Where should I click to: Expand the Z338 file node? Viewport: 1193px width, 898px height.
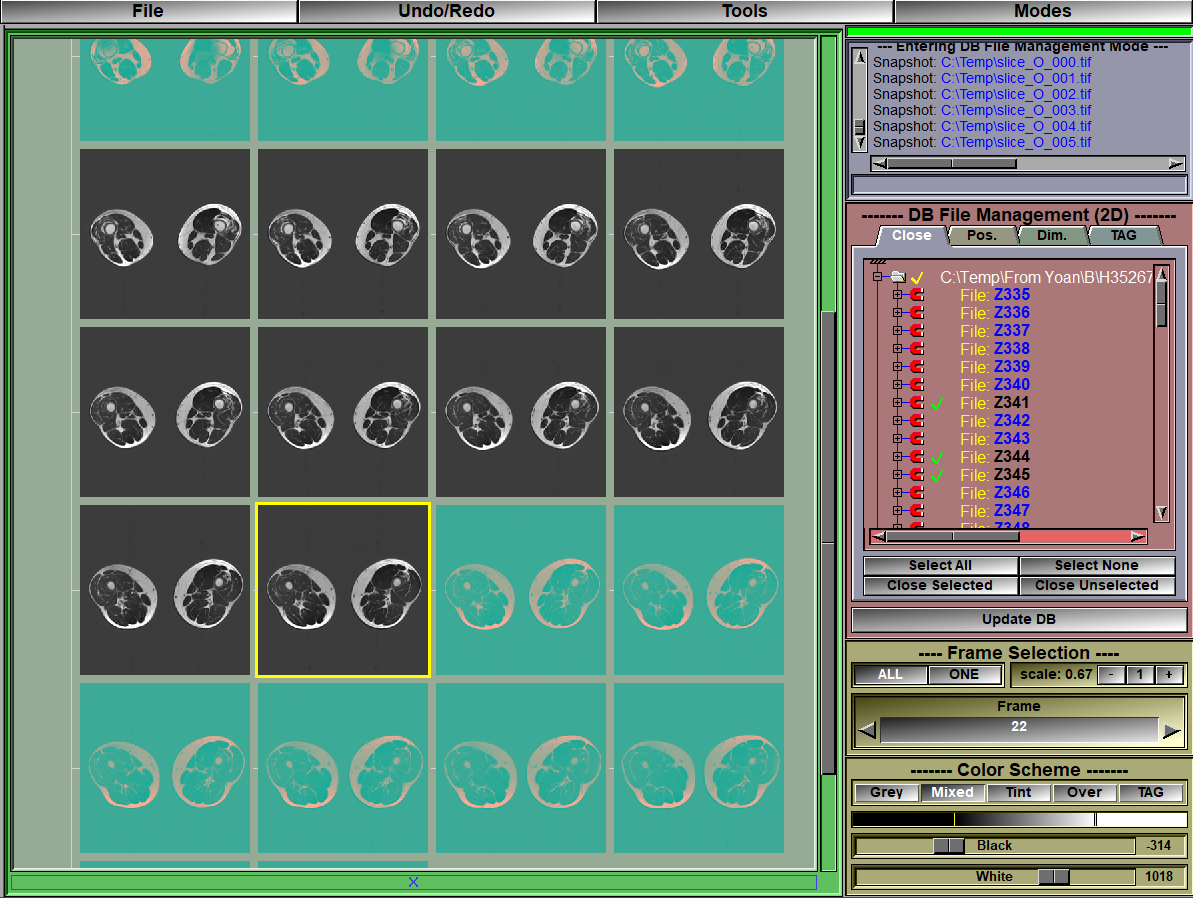898,349
